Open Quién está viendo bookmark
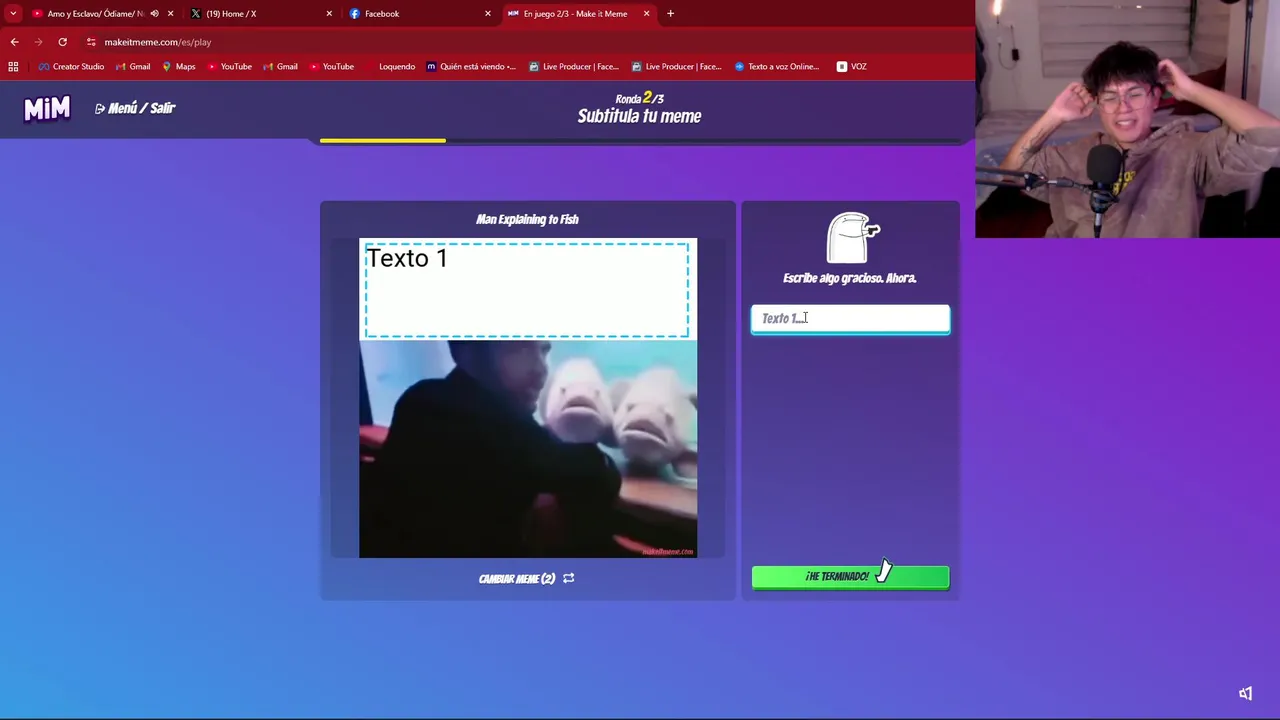The width and height of the screenshot is (1280, 720). [471, 66]
